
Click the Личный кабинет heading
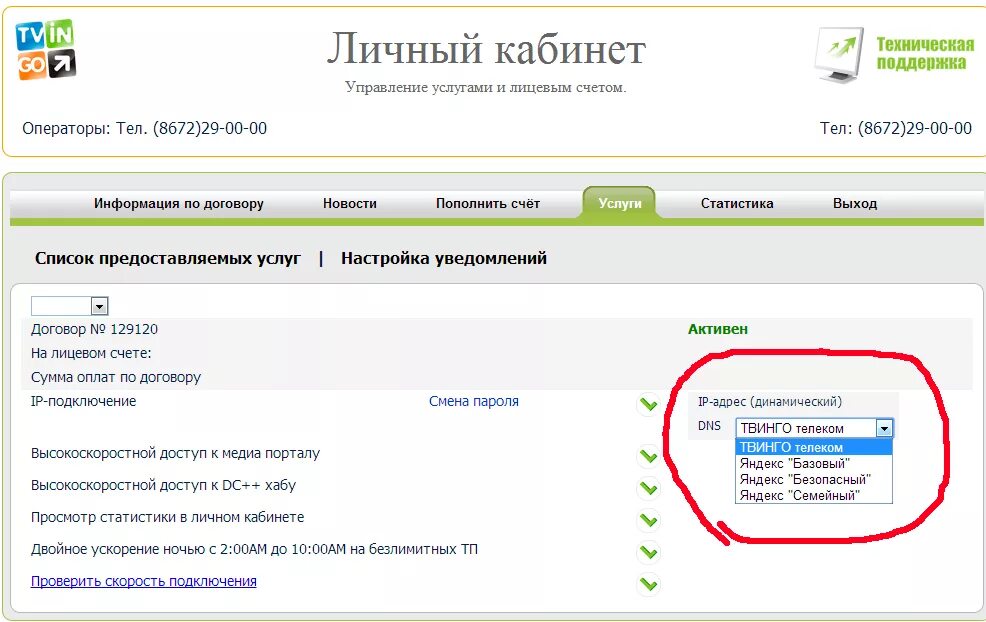pos(486,48)
